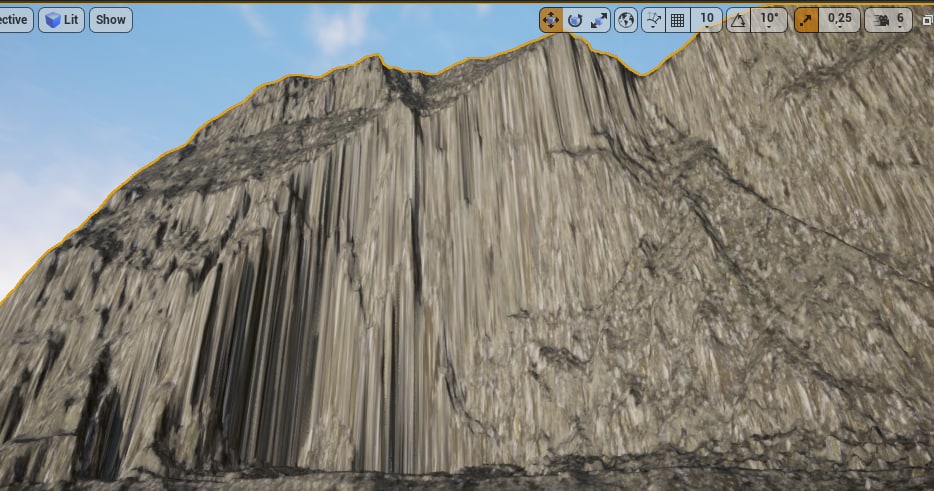This screenshot has height=491, width=934.
Task: Open grid snap size 10 dropdown
Action: [707, 20]
